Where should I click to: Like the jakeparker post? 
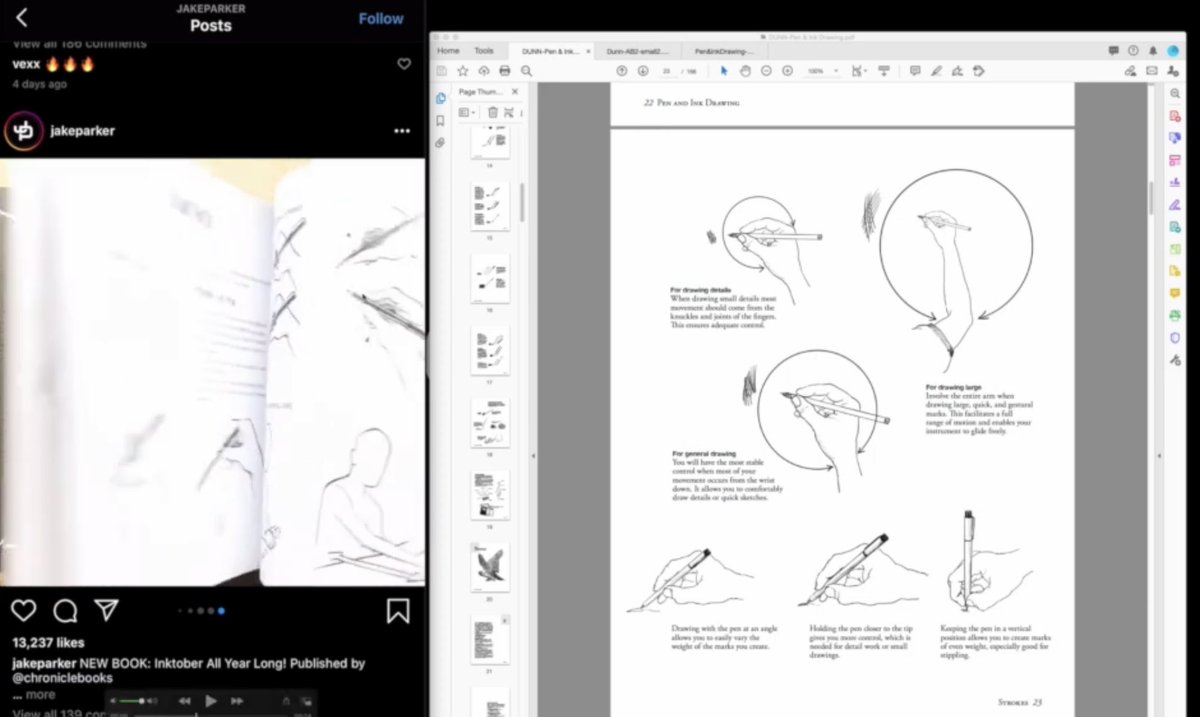pos(24,610)
